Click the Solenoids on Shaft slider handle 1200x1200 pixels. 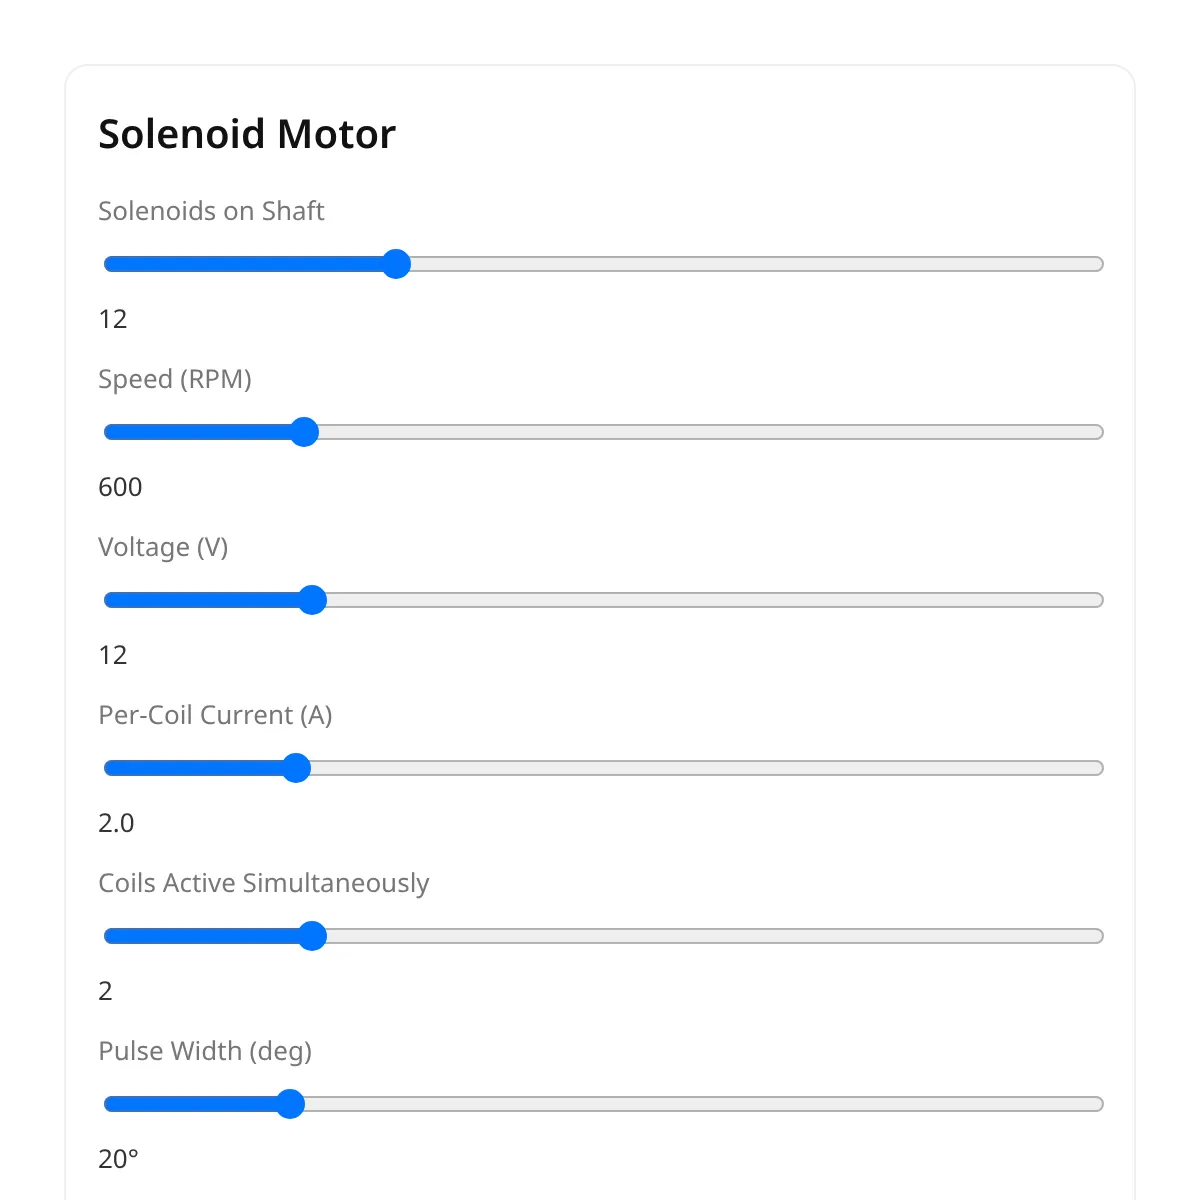point(396,264)
